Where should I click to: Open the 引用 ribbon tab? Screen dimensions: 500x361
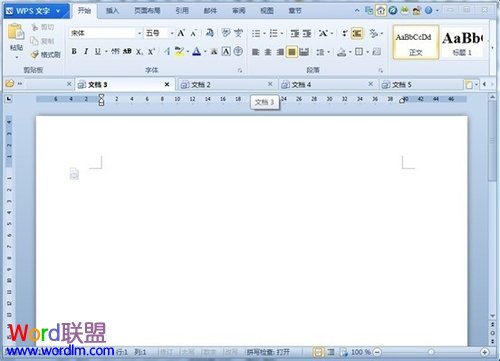click(182, 11)
